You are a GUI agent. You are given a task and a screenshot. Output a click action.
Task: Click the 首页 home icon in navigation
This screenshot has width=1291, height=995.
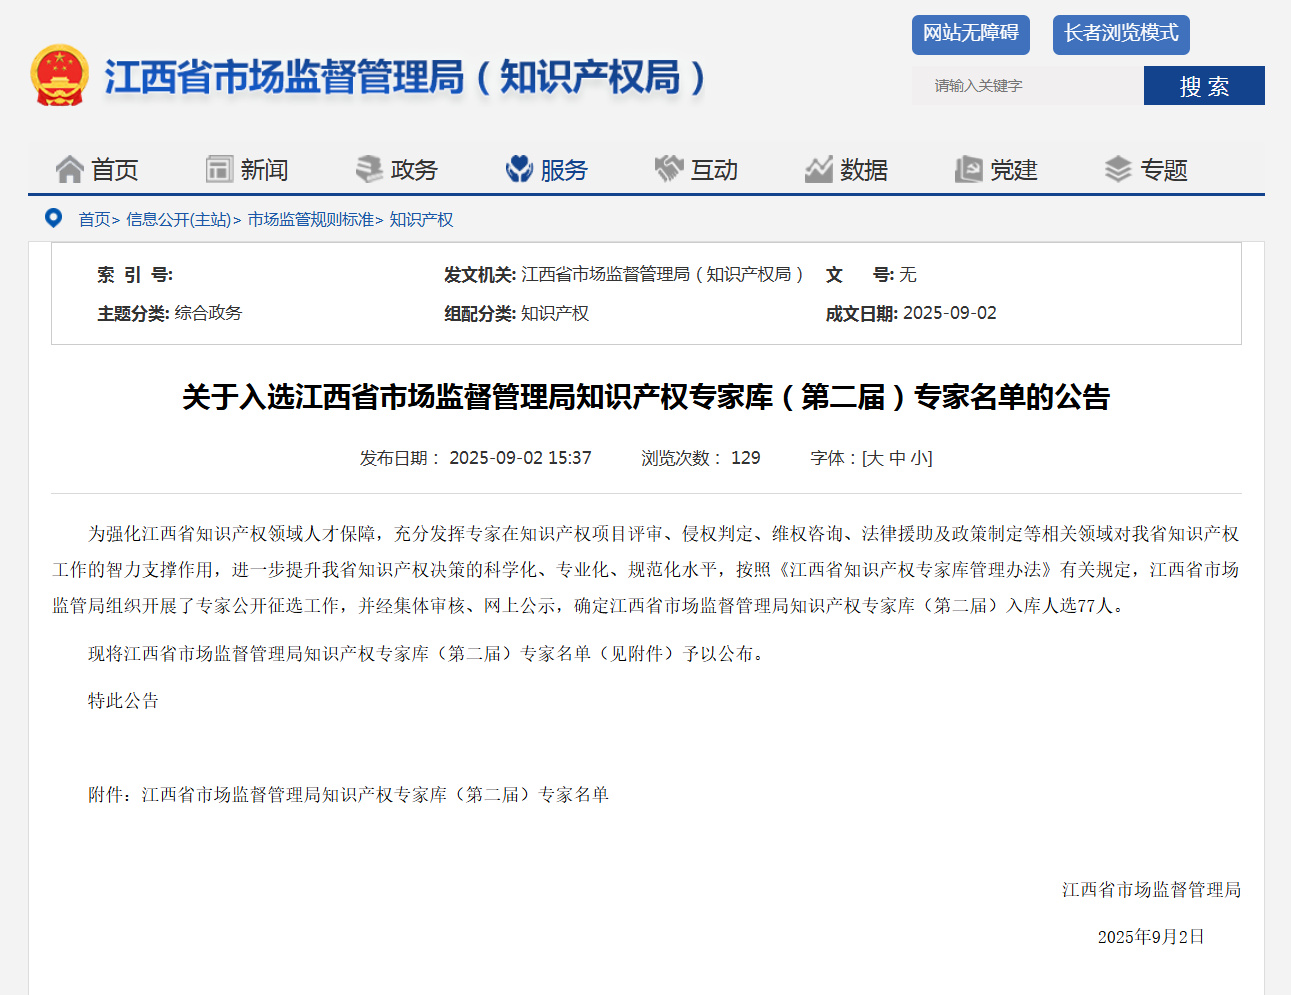click(x=67, y=168)
